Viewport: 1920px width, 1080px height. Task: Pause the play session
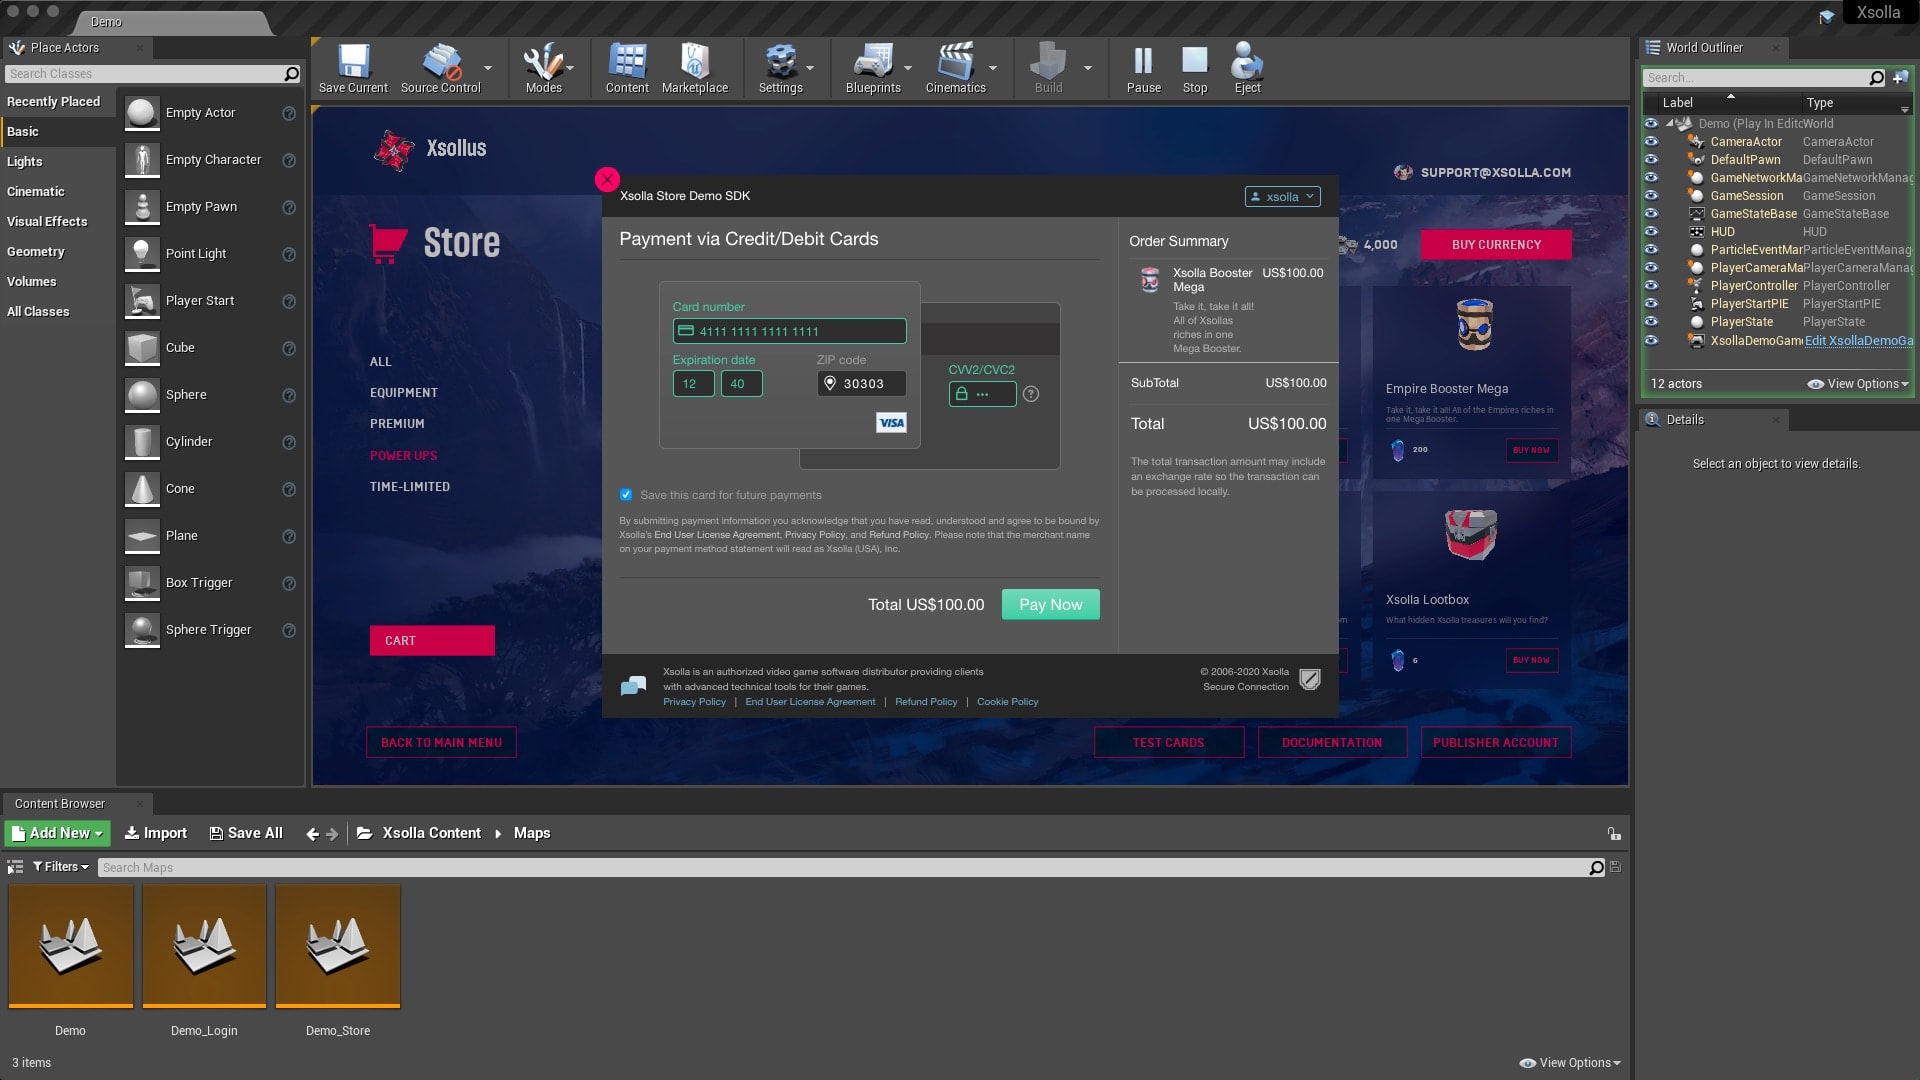pyautogui.click(x=1143, y=63)
